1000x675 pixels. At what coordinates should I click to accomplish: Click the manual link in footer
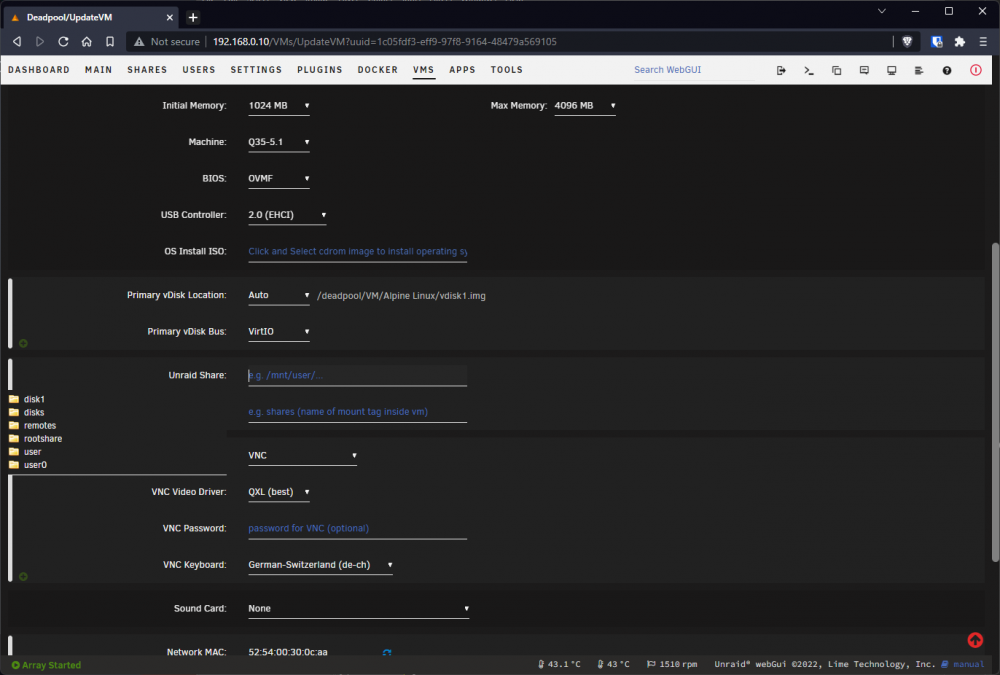click(968, 664)
